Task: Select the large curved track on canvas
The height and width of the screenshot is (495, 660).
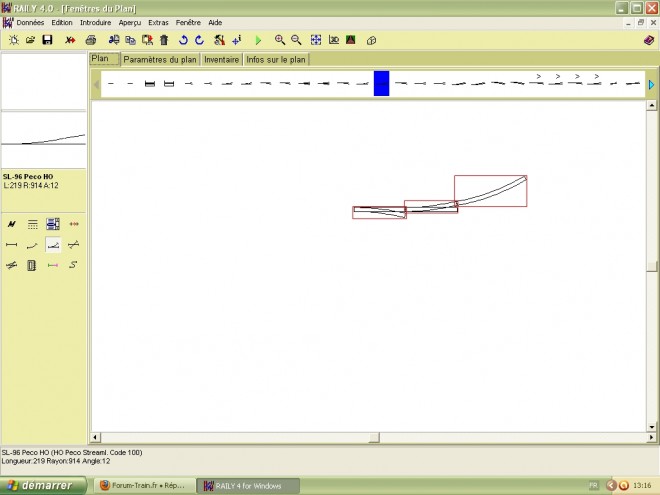Action: point(491,191)
